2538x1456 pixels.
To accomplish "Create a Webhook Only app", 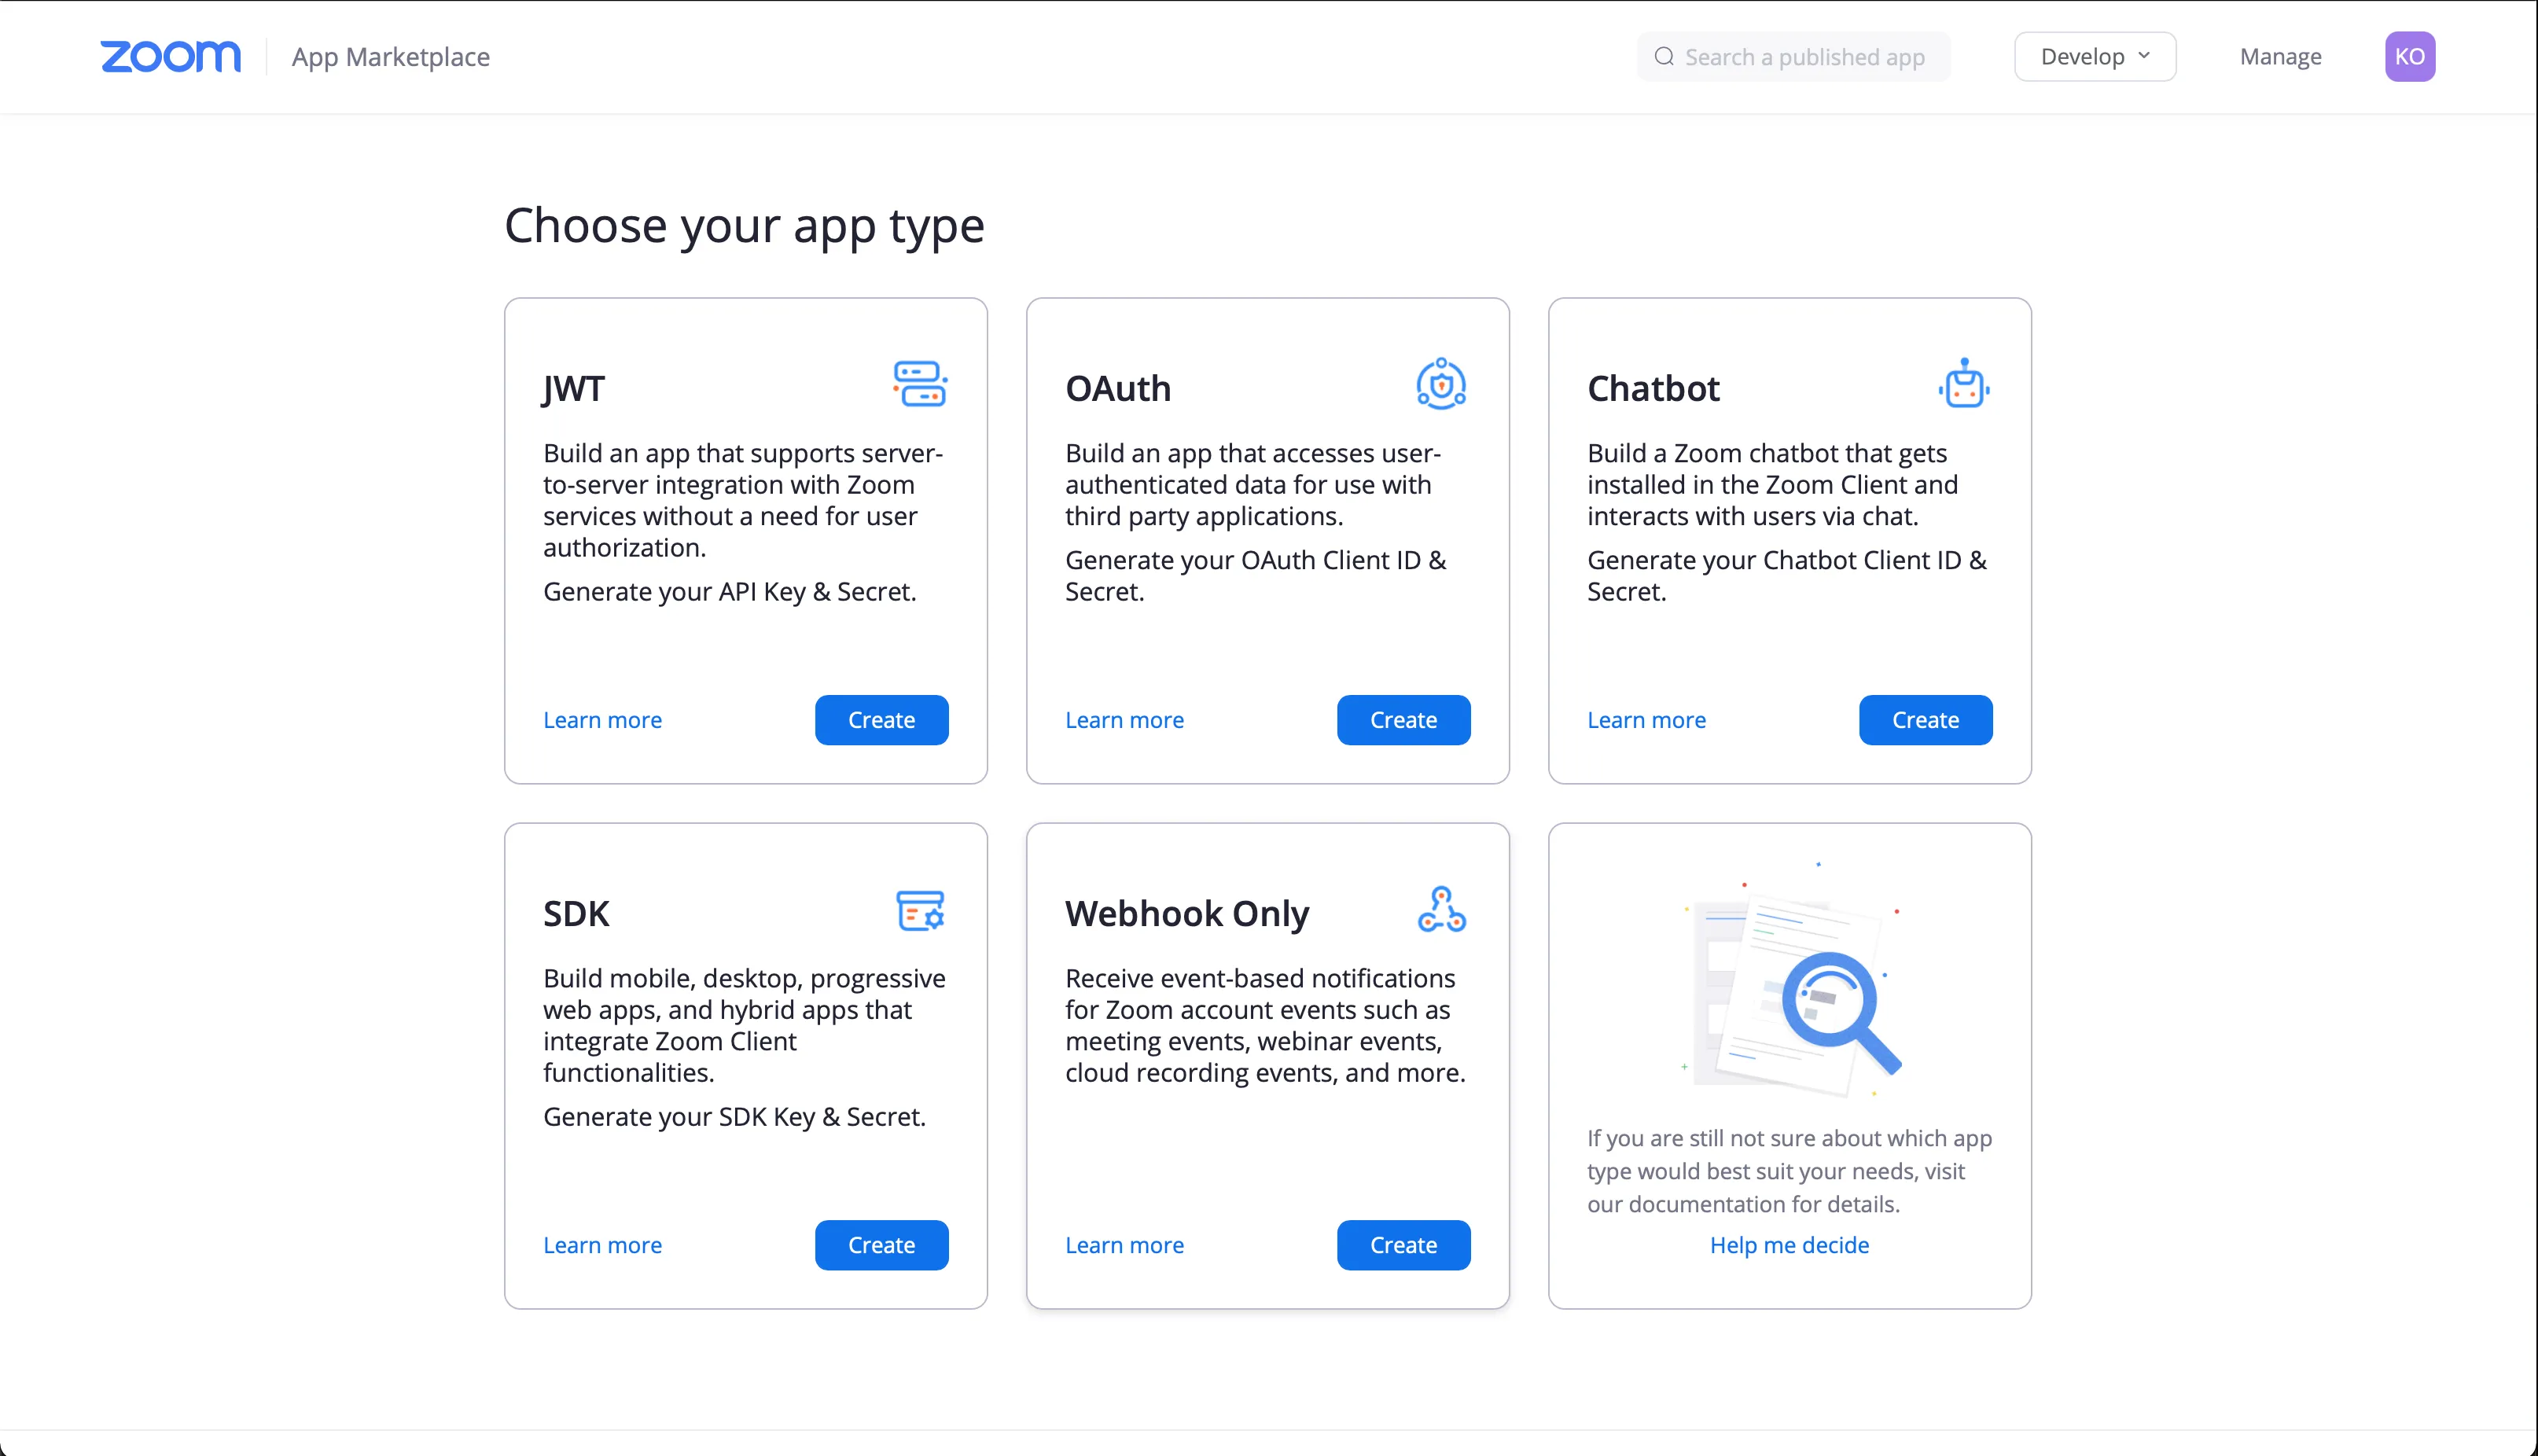I will 1403,1245.
